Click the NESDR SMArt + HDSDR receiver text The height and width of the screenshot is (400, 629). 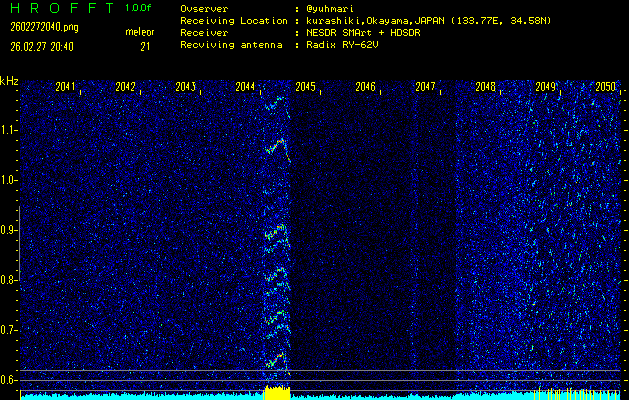click(362, 32)
